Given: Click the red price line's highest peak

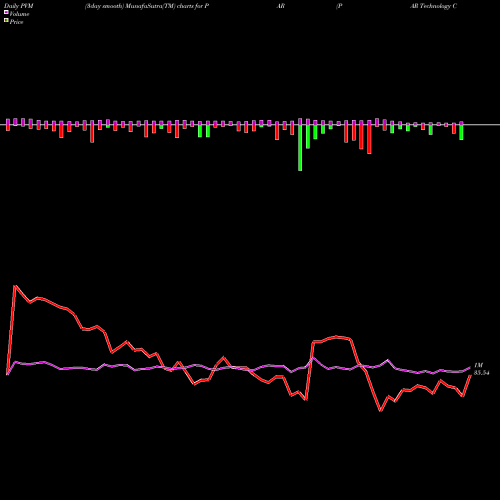Looking at the screenshot, I should click(15, 286).
